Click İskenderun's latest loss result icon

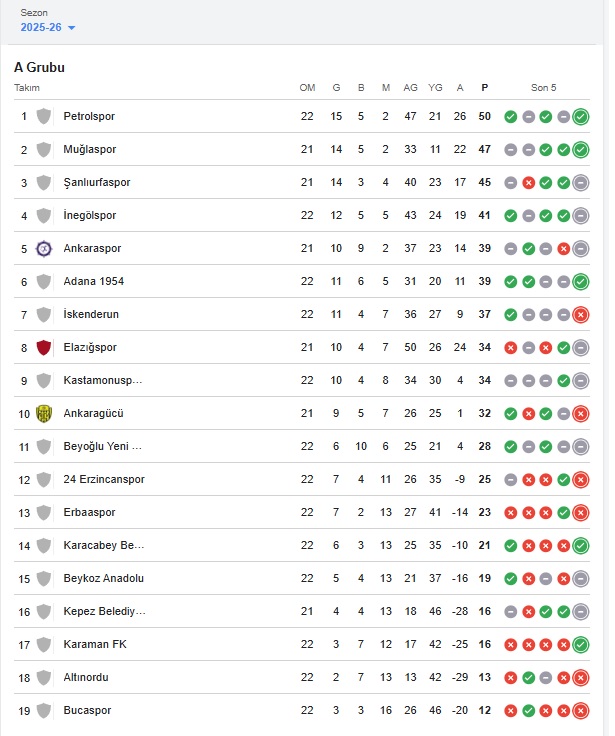coord(580,315)
